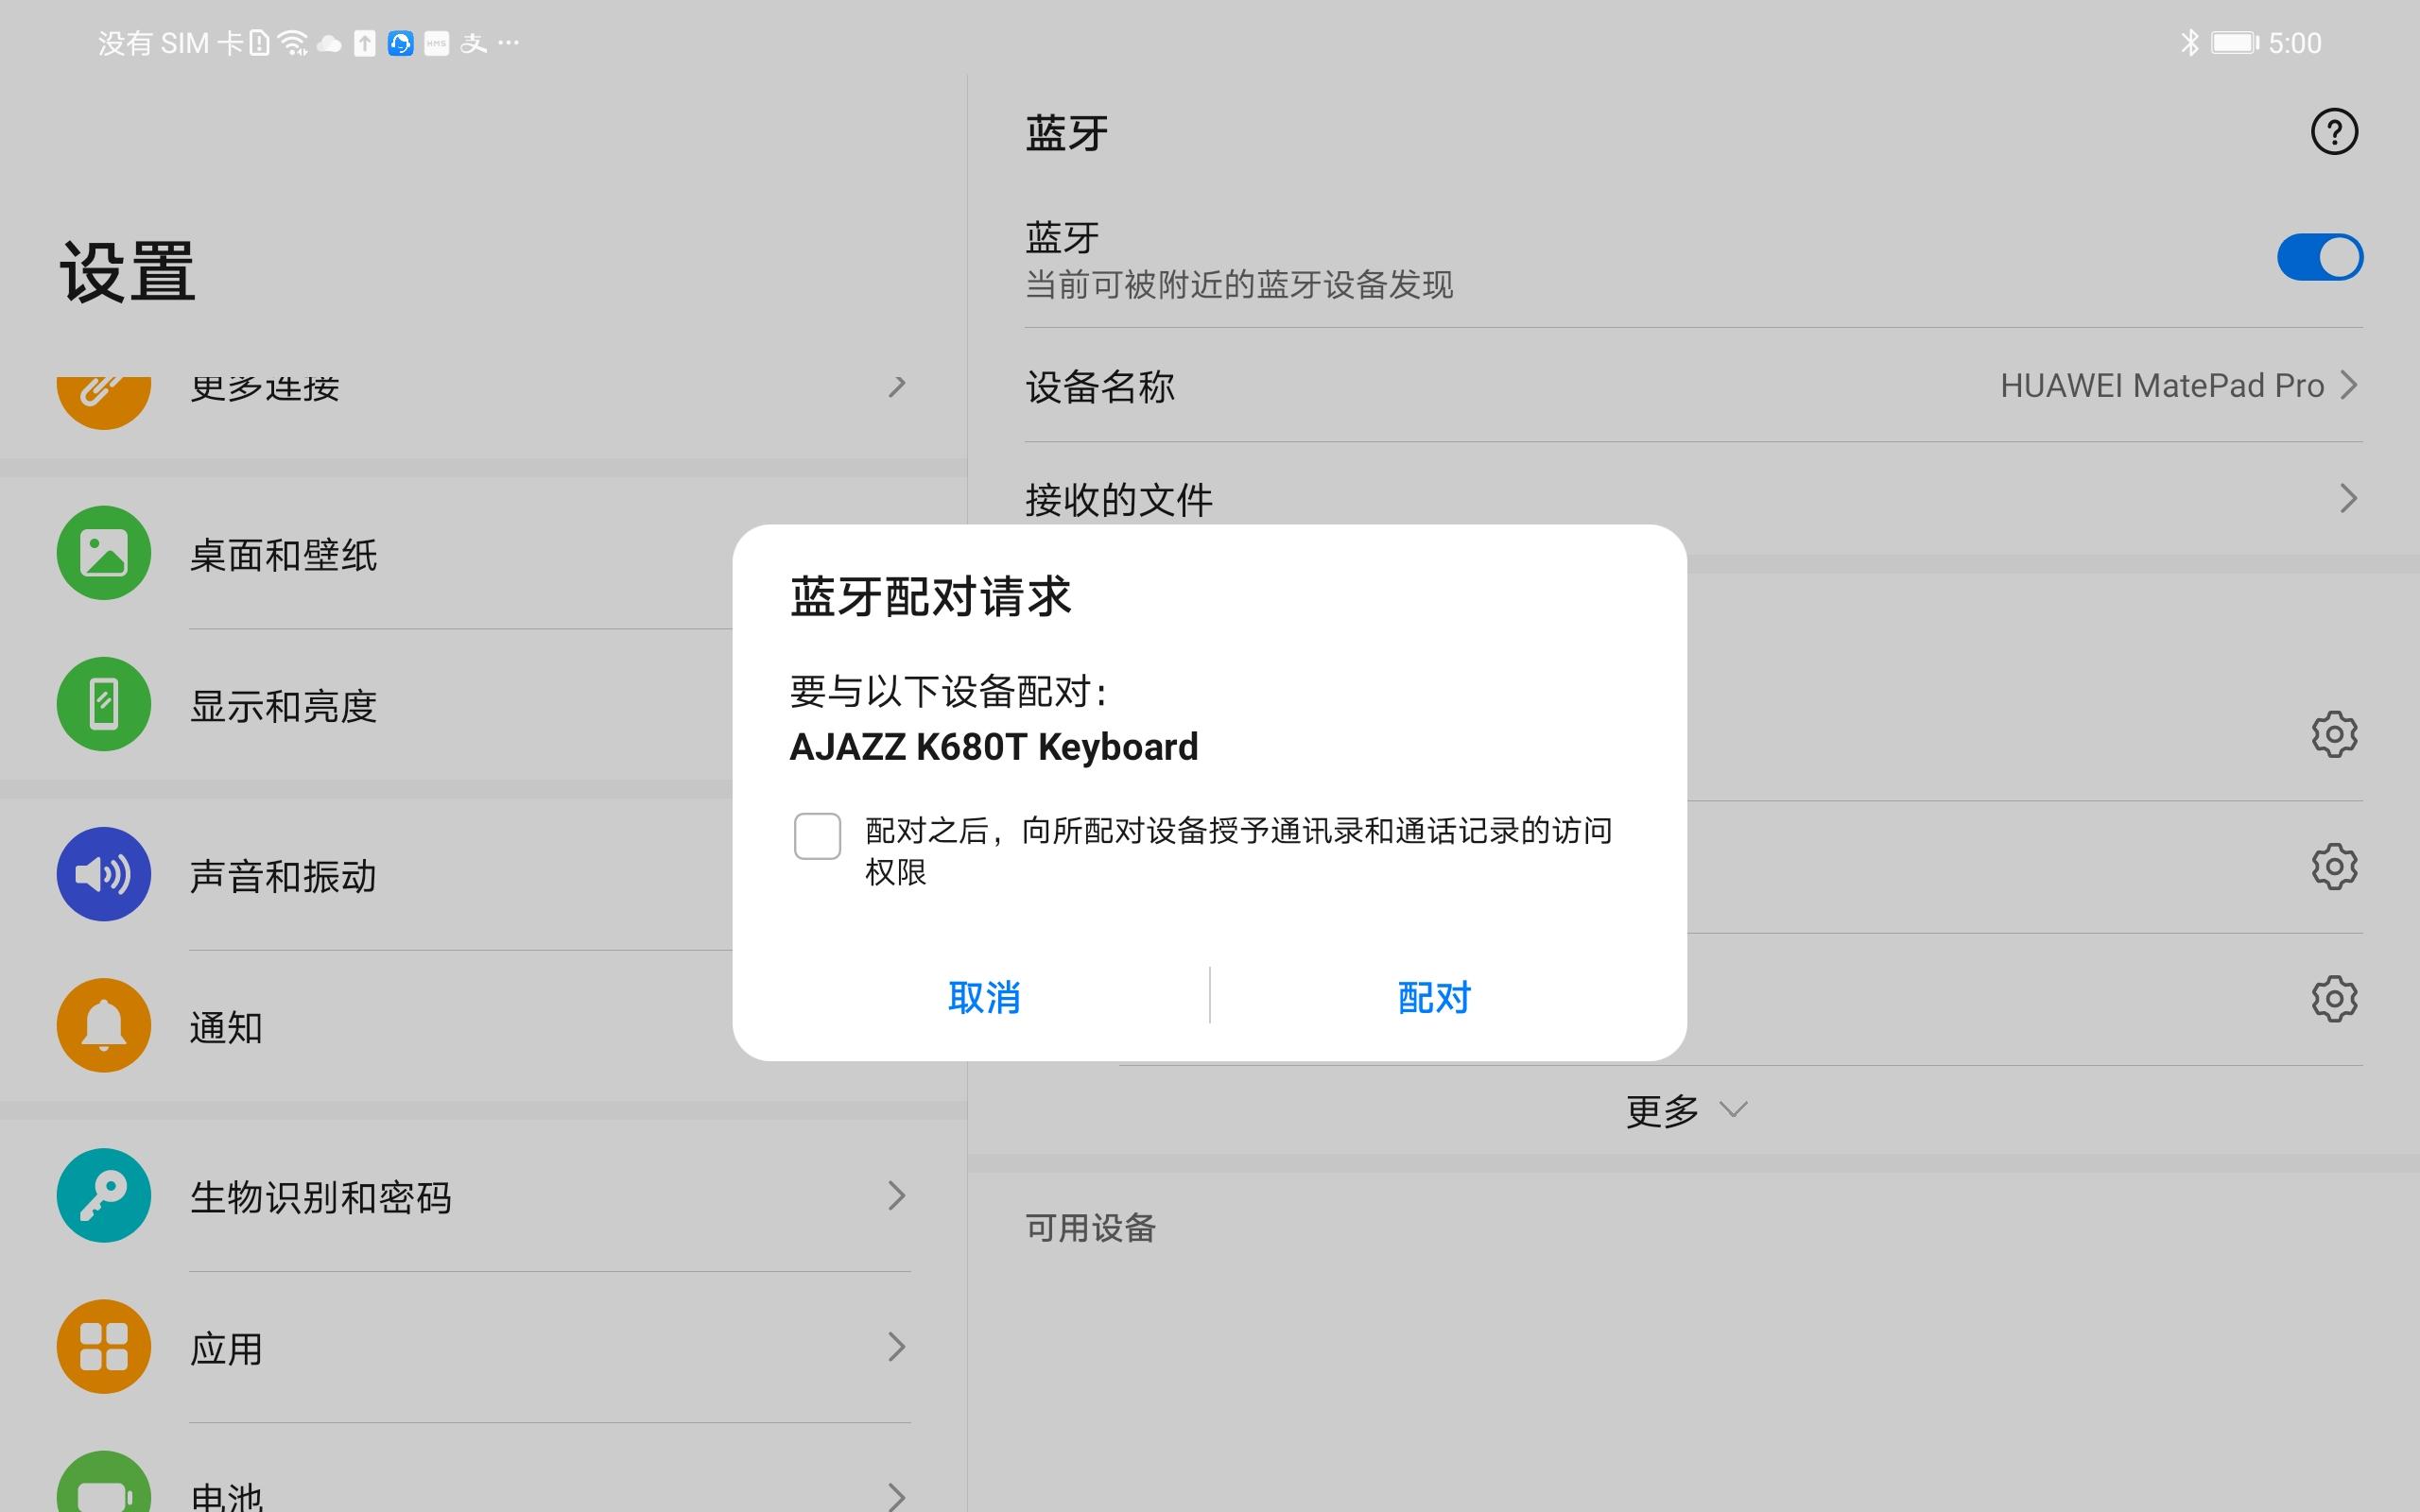Open settings gear for first paired device
Screen dimensions: 2420x1512
tap(2334, 734)
